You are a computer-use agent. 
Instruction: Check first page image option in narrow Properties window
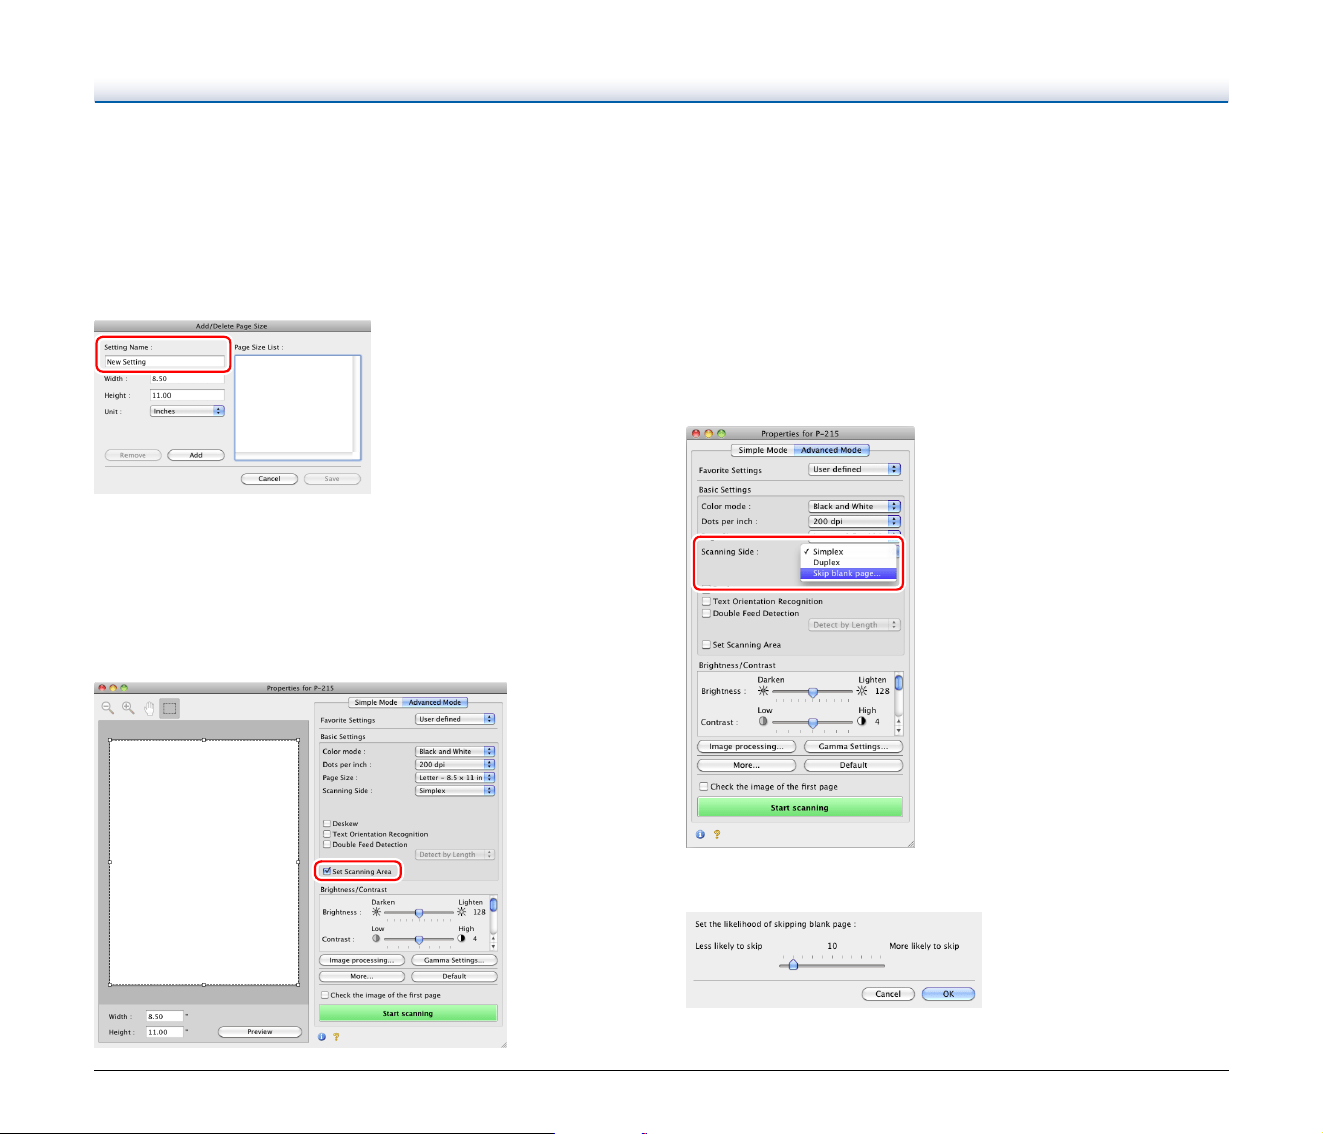pos(704,787)
